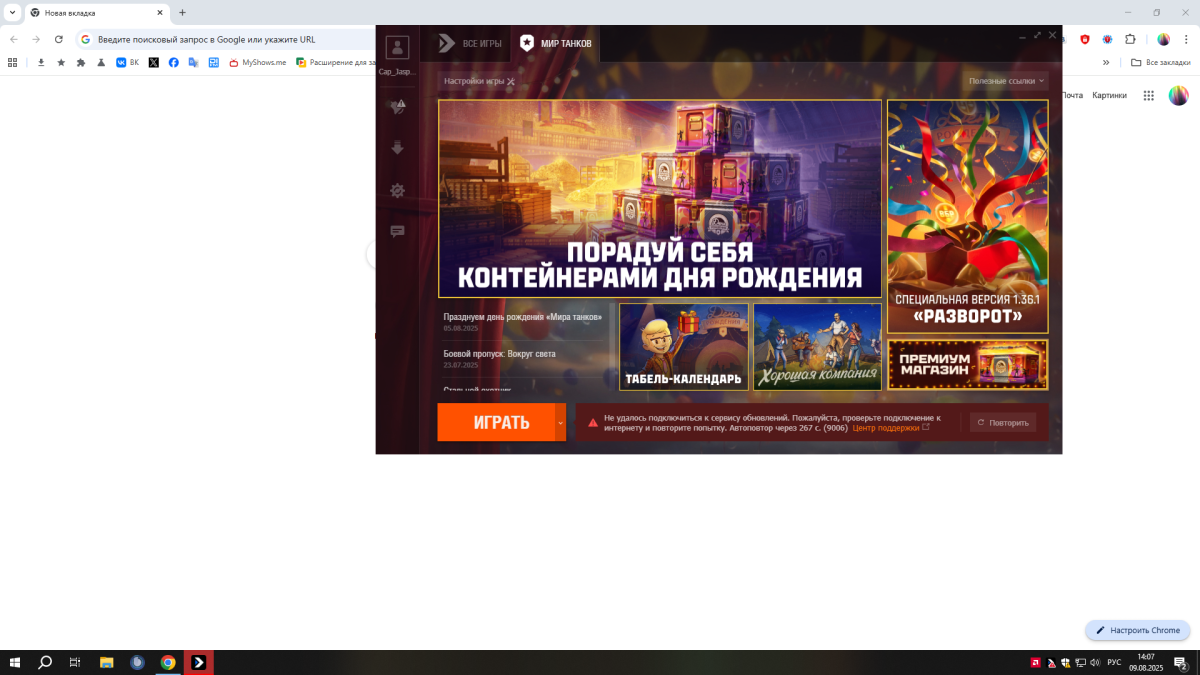This screenshot has width=1200, height=675.
Task: Open File Explorer from the taskbar
Action: point(106,662)
